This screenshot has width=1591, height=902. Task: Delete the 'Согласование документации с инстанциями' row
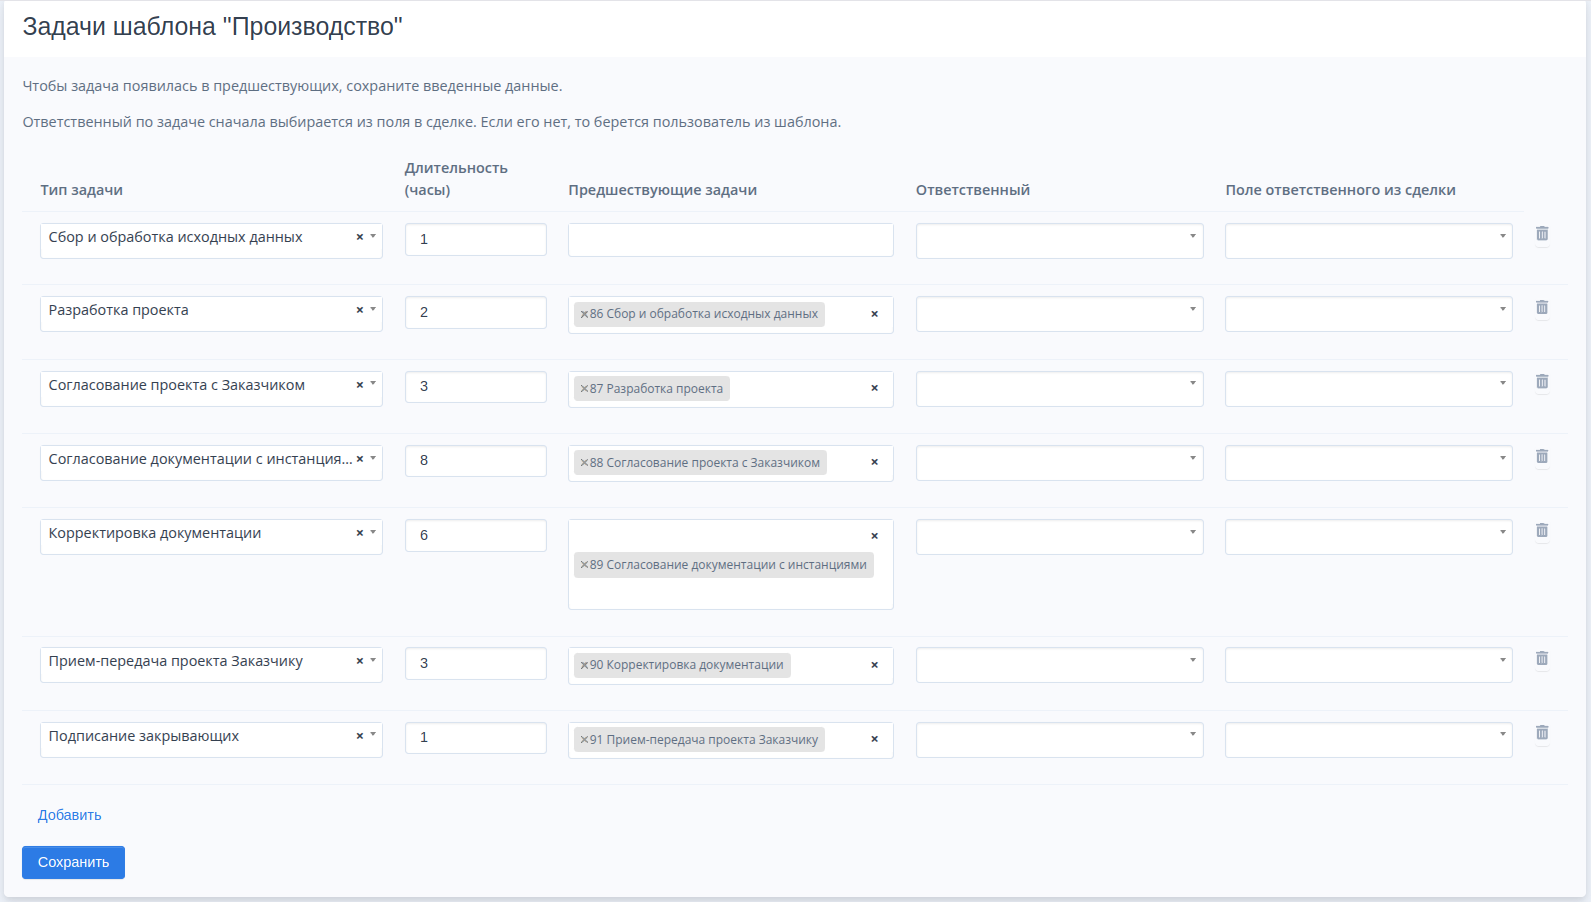pyautogui.click(x=1542, y=457)
